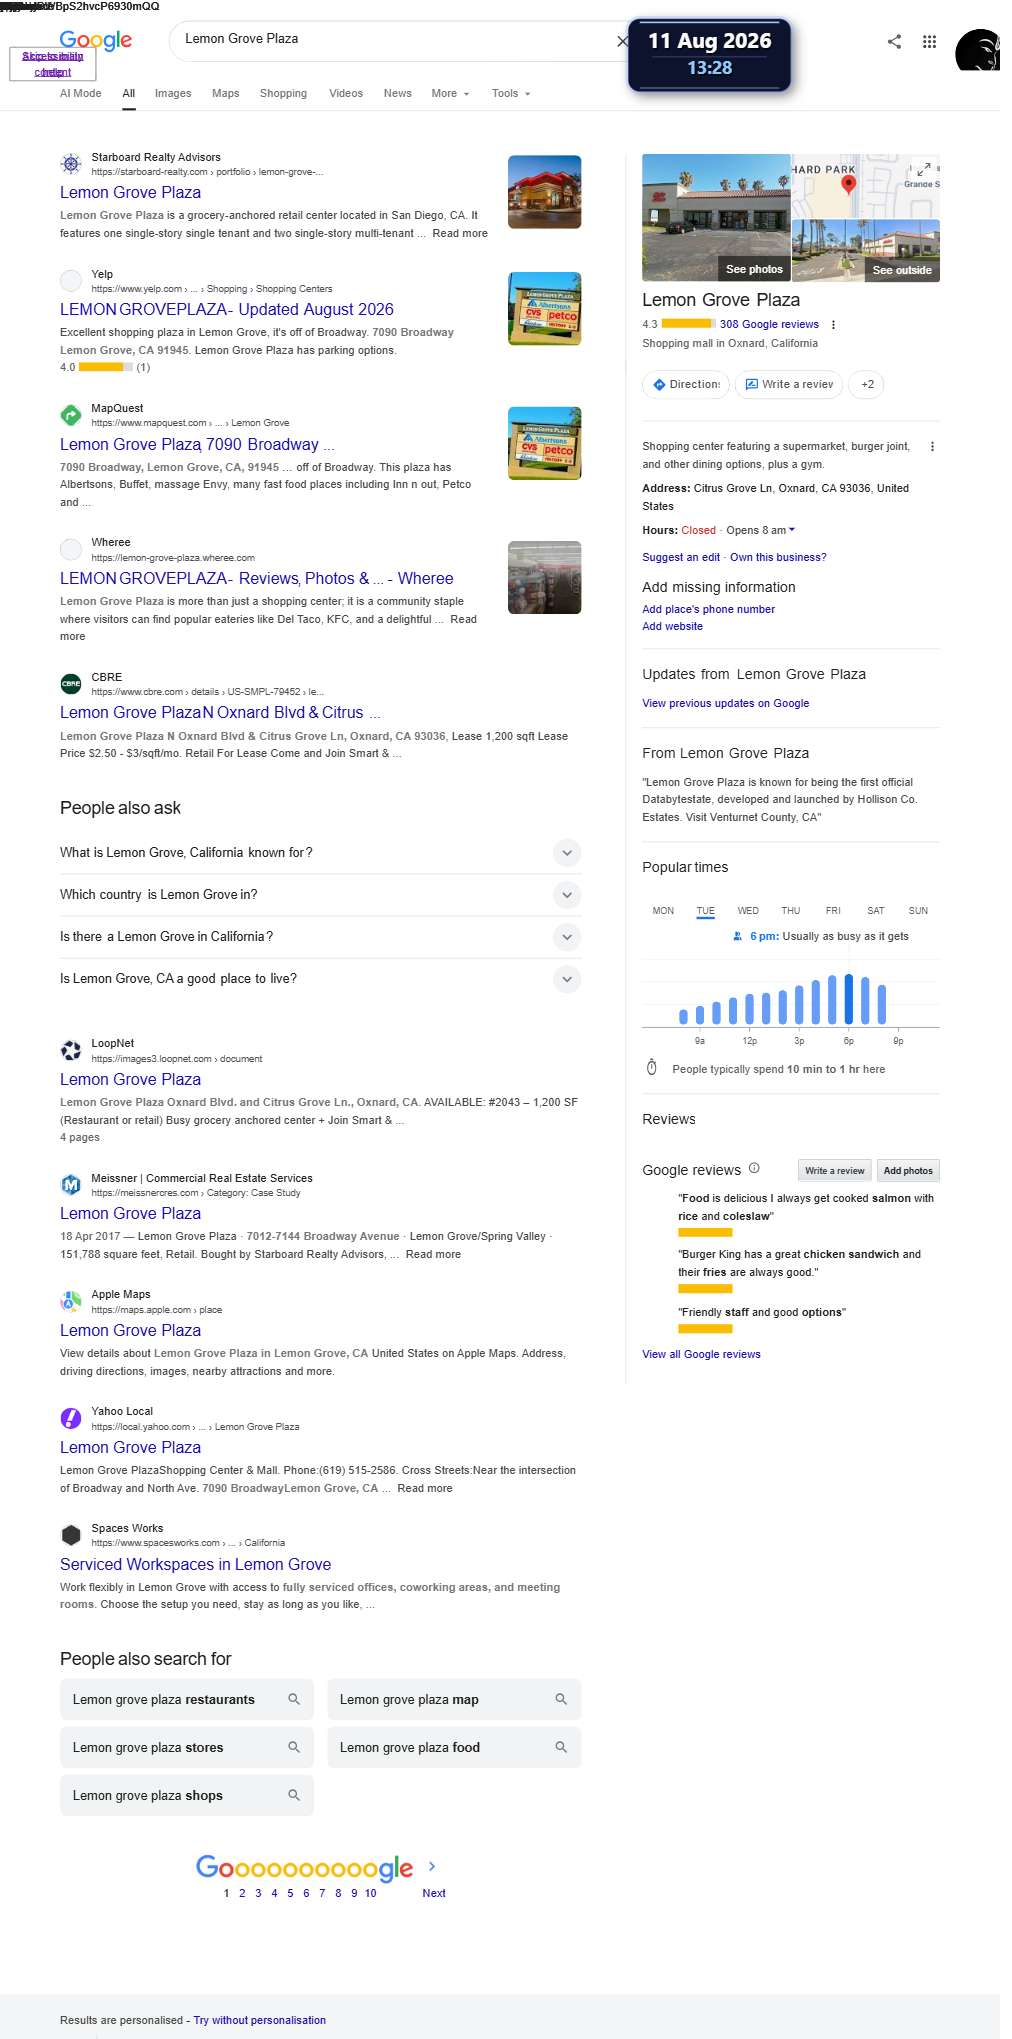Click the search icon on 'Lemon grove plaza food'
Screen dimensions: 1012x2039
click(561, 1747)
